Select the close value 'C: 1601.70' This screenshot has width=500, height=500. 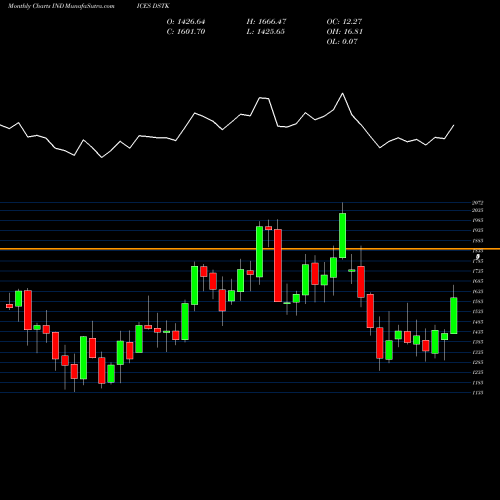(x=186, y=32)
